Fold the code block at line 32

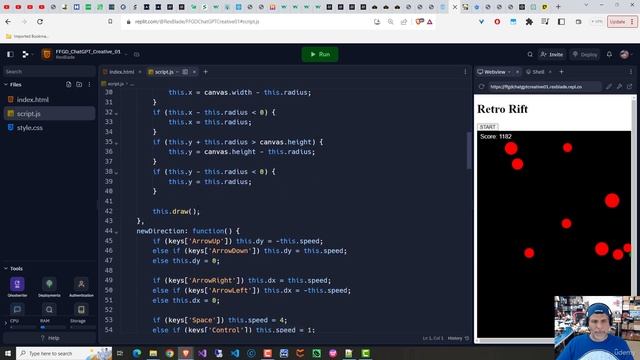coord(116,113)
